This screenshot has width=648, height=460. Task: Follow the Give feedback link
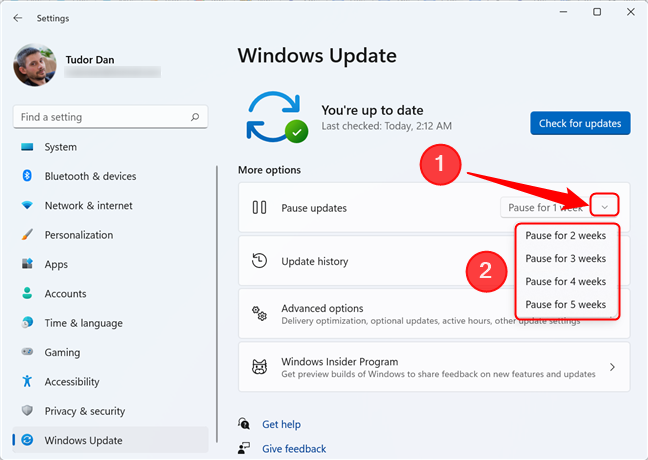[x=294, y=448]
